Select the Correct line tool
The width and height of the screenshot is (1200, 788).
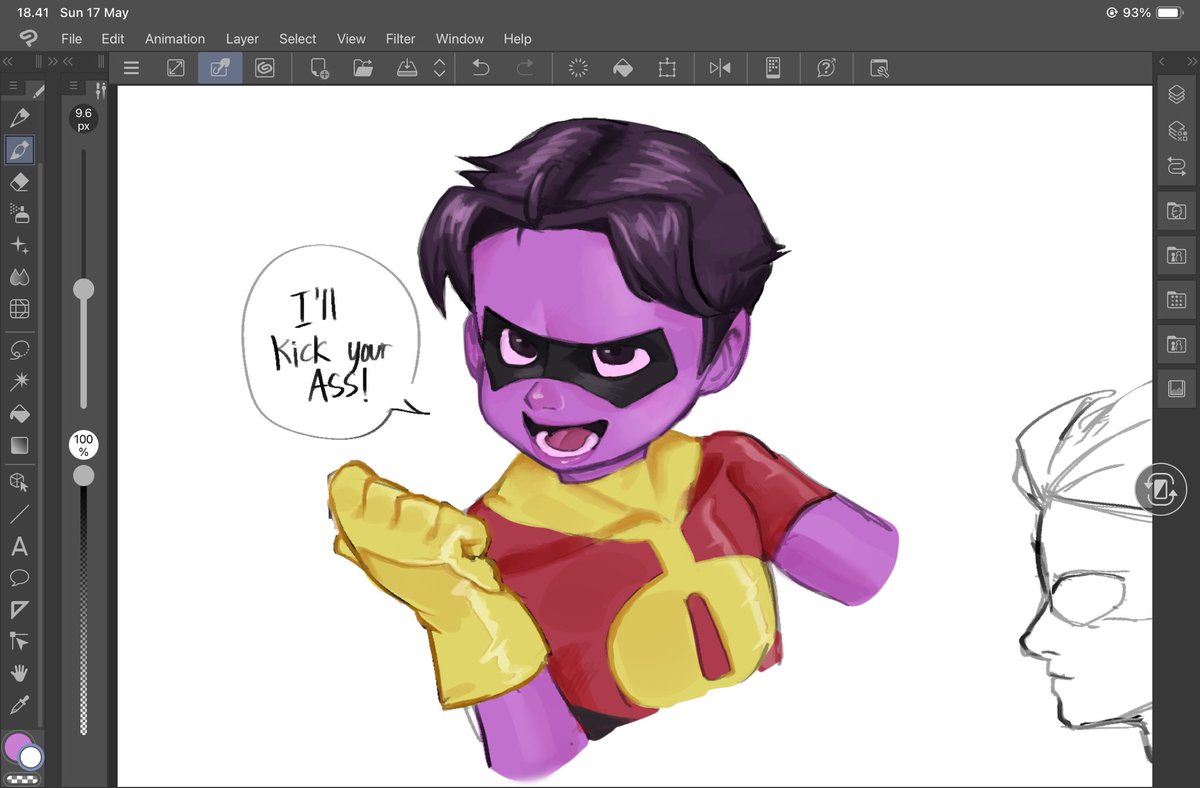[19, 641]
